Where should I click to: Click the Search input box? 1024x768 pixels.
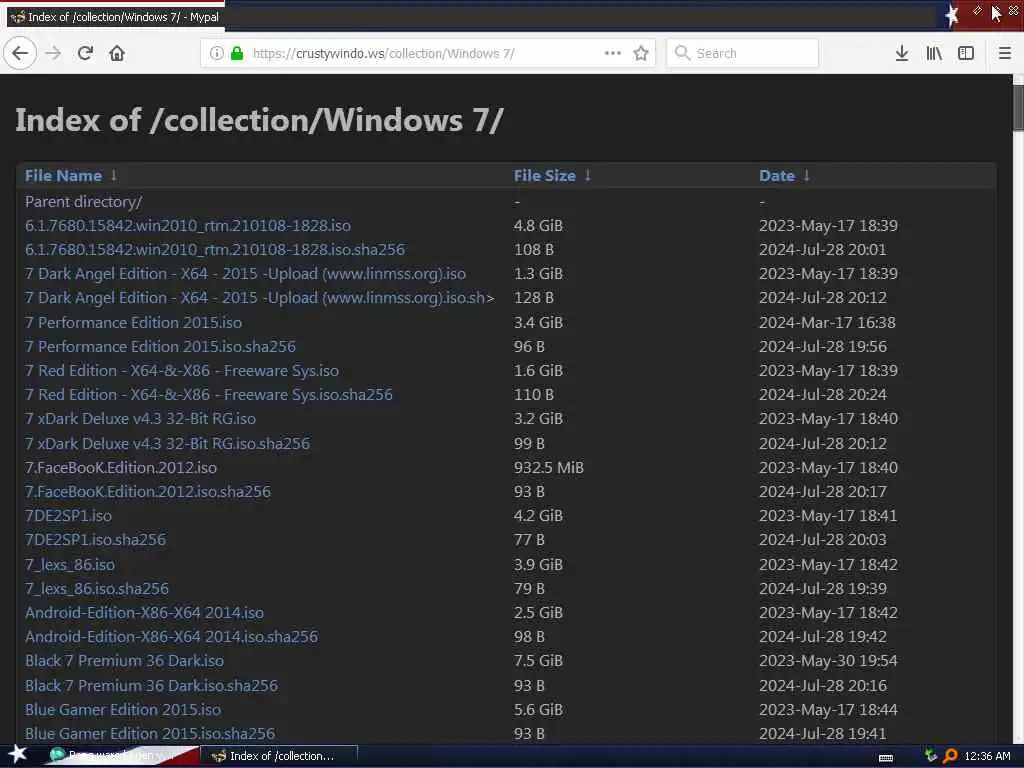point(743,53)
